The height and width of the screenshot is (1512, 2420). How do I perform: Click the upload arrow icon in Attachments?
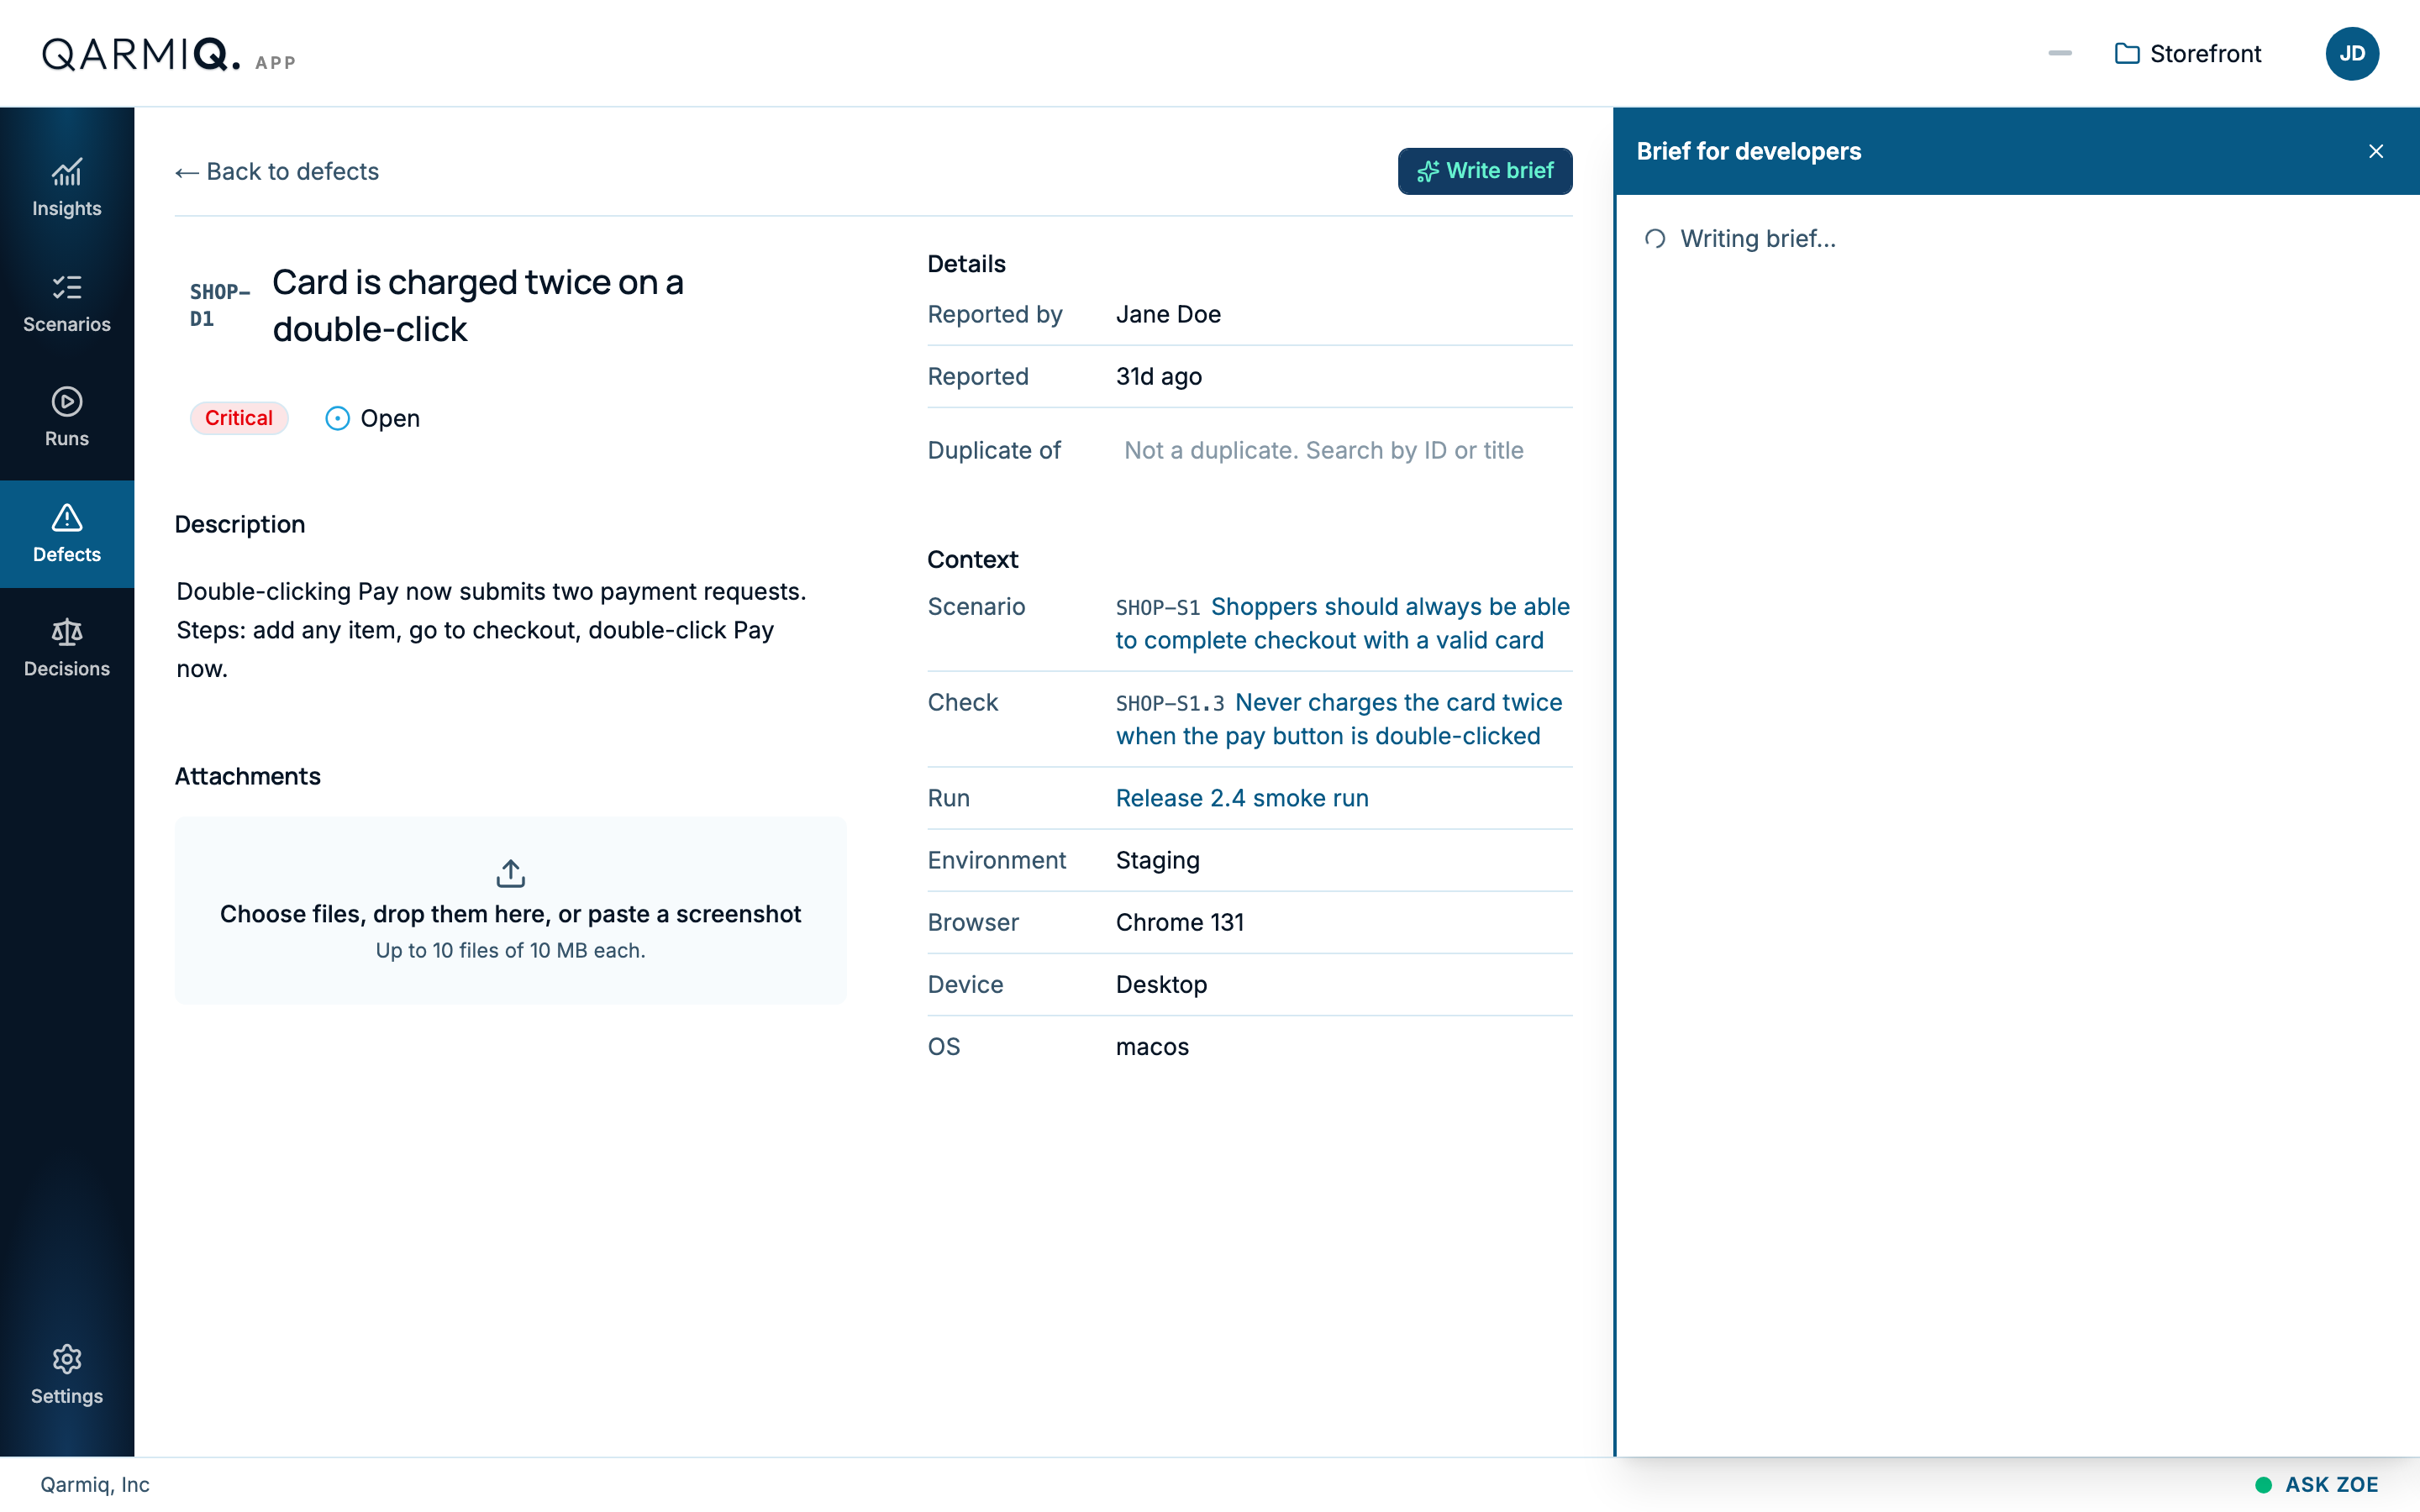[x=510, y=873]
